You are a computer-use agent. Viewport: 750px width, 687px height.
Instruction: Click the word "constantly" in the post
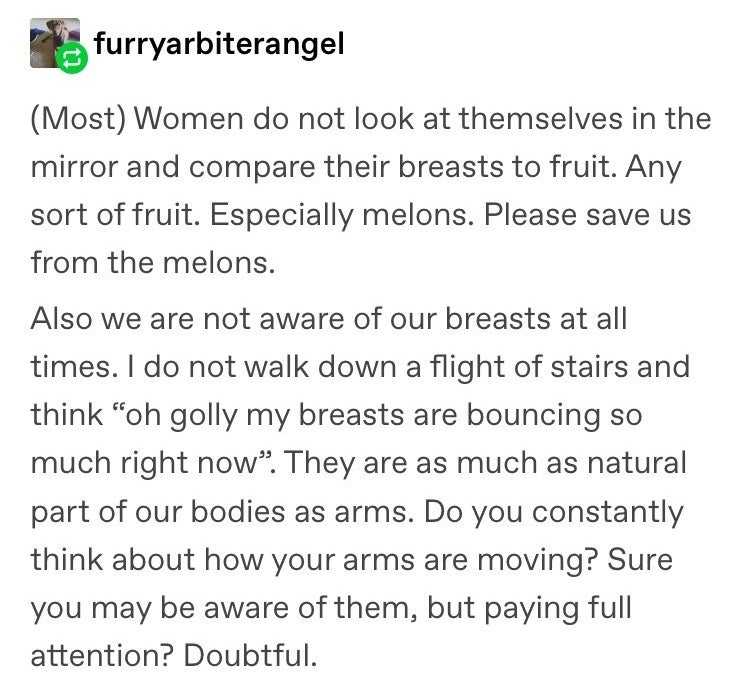(x=607, y=512)
